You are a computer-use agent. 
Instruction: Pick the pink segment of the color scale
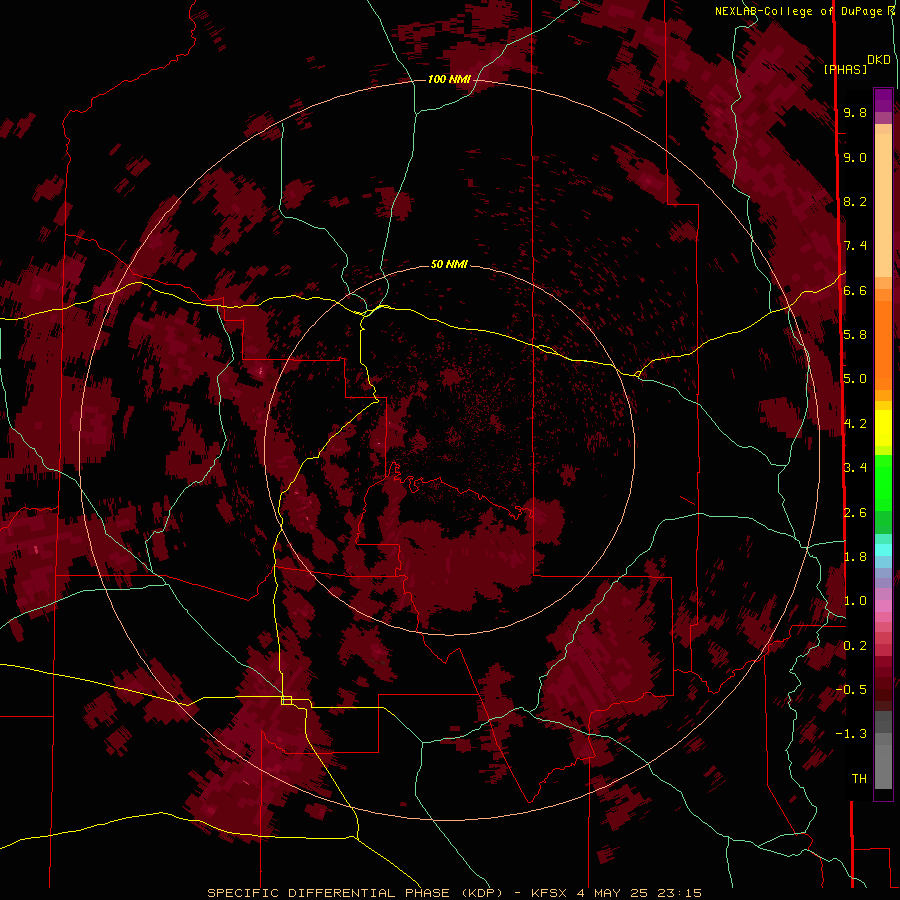tap(883, 606)
